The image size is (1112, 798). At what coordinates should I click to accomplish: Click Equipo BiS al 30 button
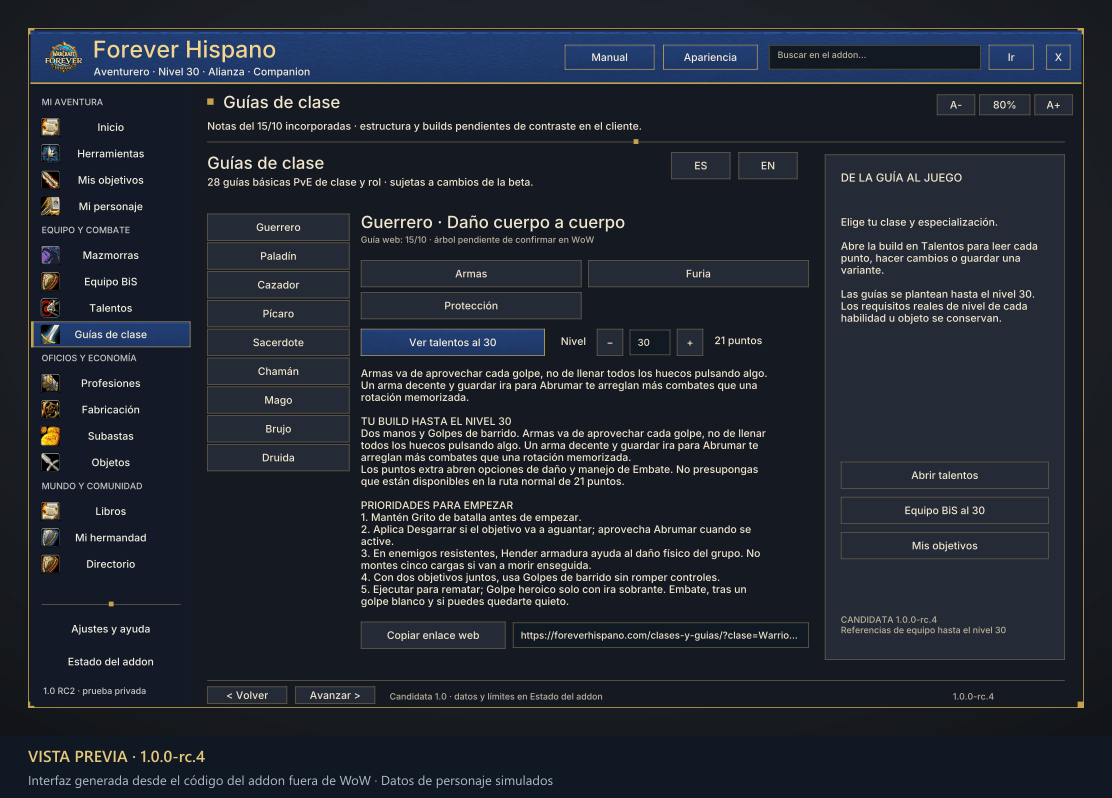click(945, 511)
